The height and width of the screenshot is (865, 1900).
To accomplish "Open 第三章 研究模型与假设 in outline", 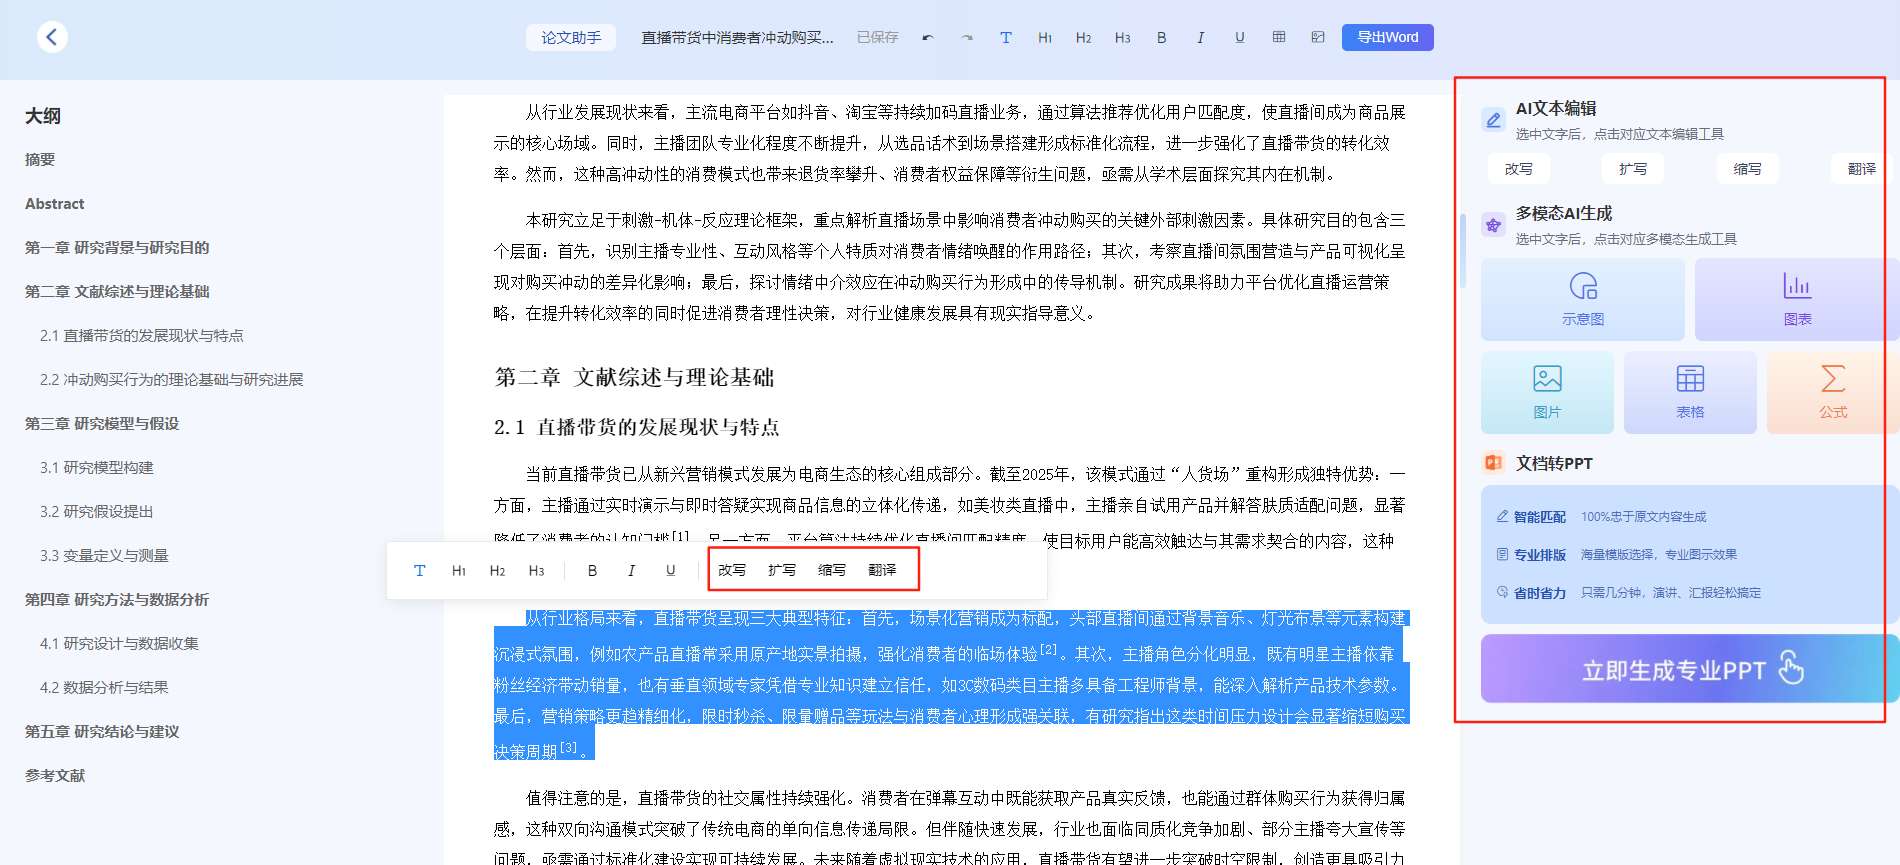I will (102, 423).
